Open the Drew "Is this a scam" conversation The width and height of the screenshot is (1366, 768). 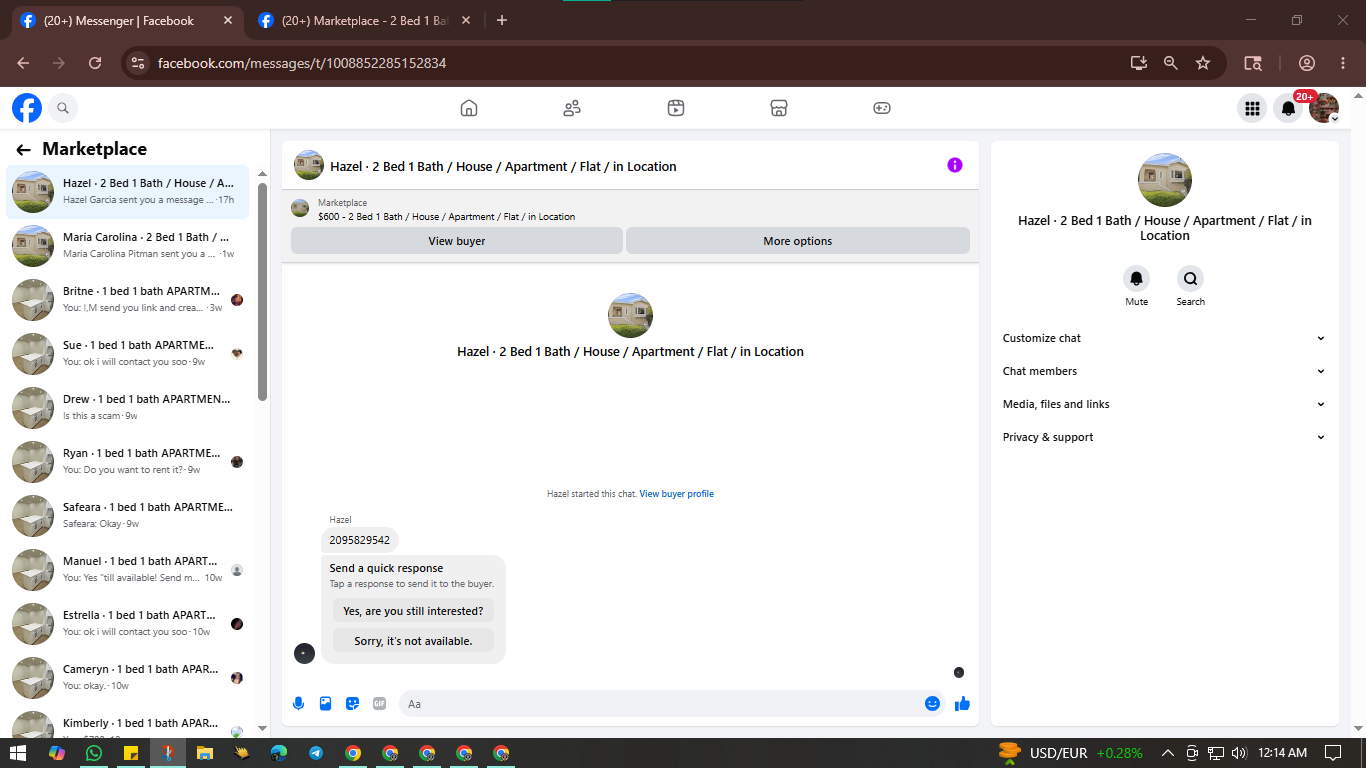coord(128,407)
